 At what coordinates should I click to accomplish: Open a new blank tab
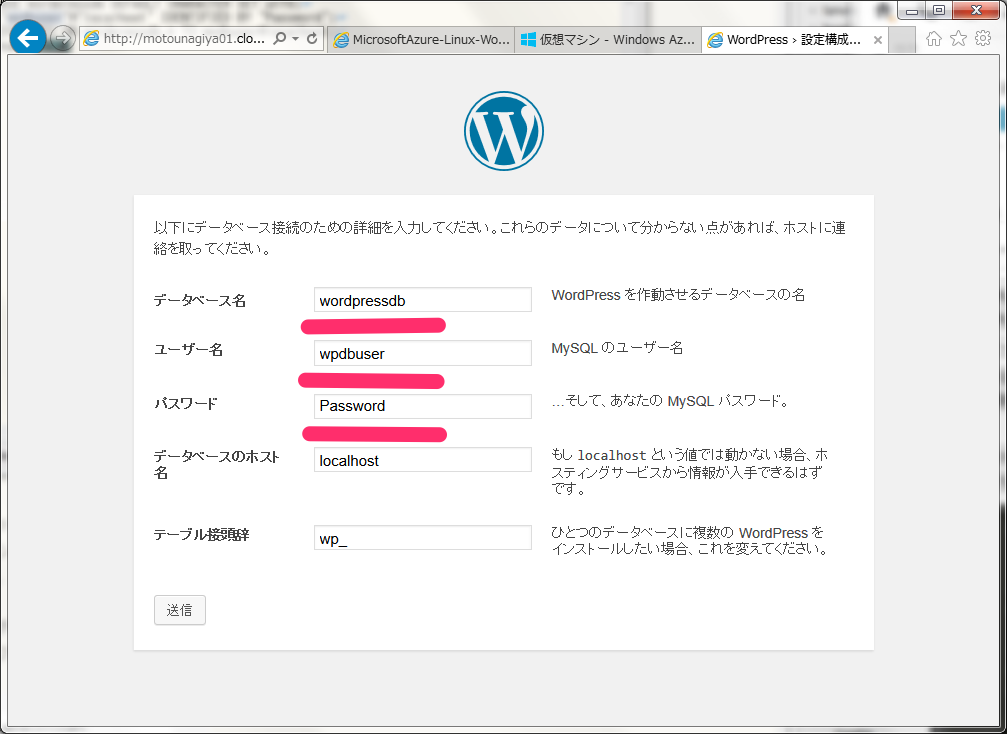[902, 40]
